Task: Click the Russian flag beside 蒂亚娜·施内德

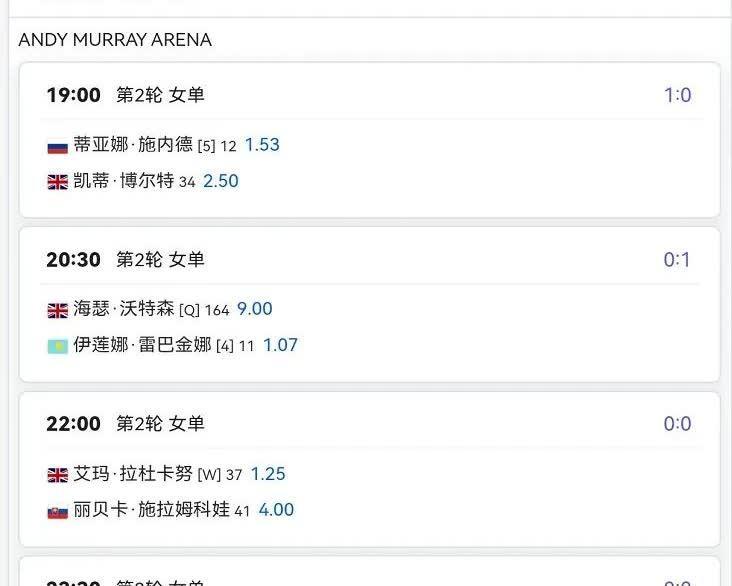Action: [x=57, y=147]
